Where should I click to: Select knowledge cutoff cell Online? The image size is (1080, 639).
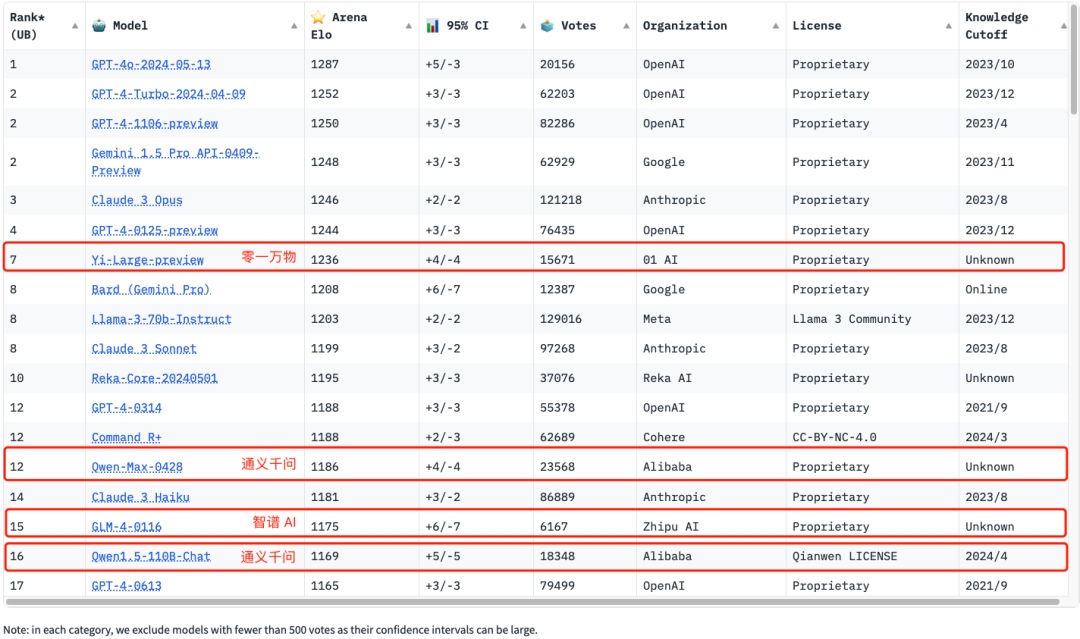pyautogui.click(x=986, y=289)
